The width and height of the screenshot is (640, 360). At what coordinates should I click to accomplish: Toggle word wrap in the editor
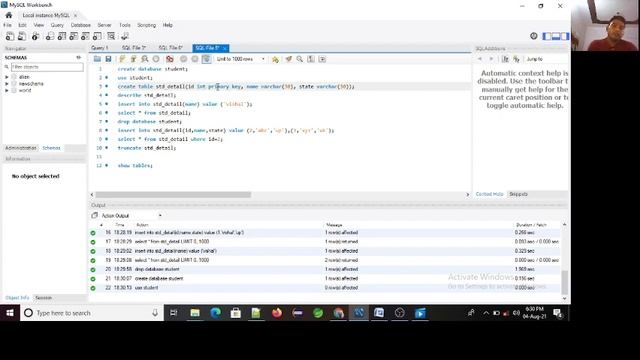(322, 59)
